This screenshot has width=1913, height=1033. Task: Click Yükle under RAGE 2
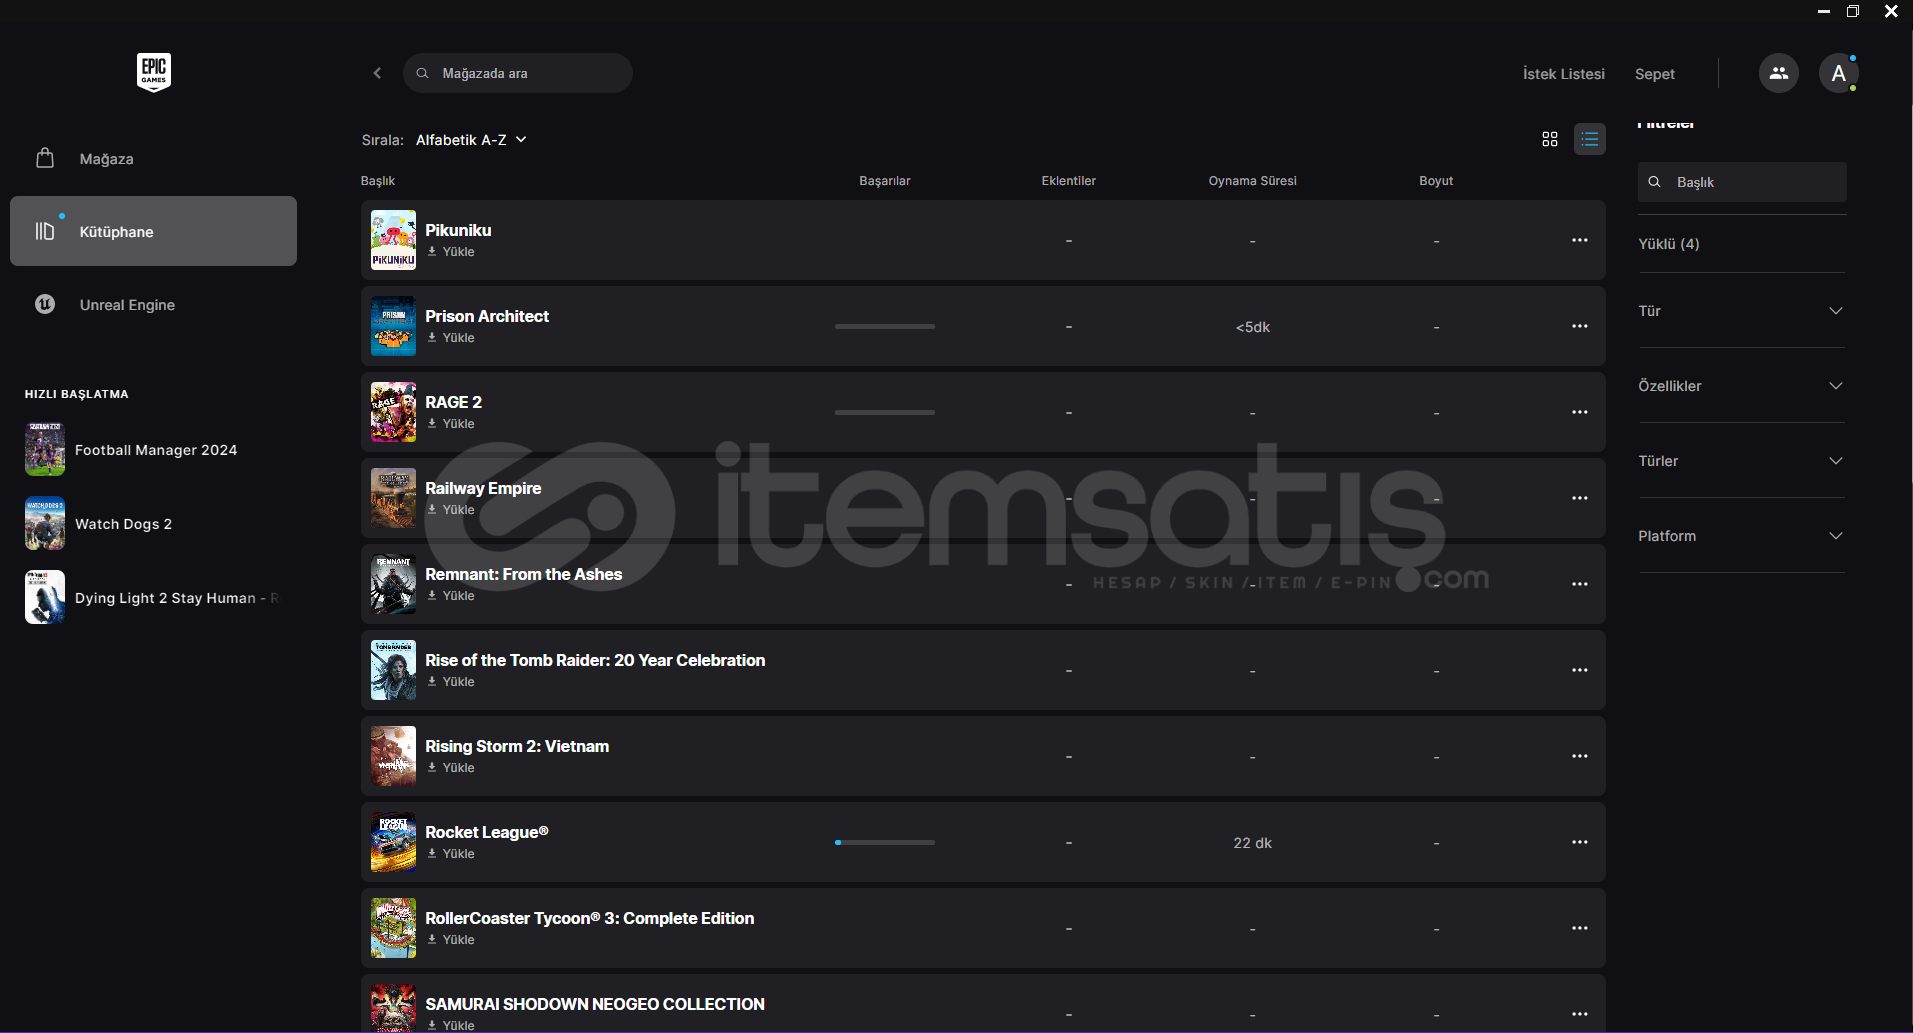pos(451,424)
